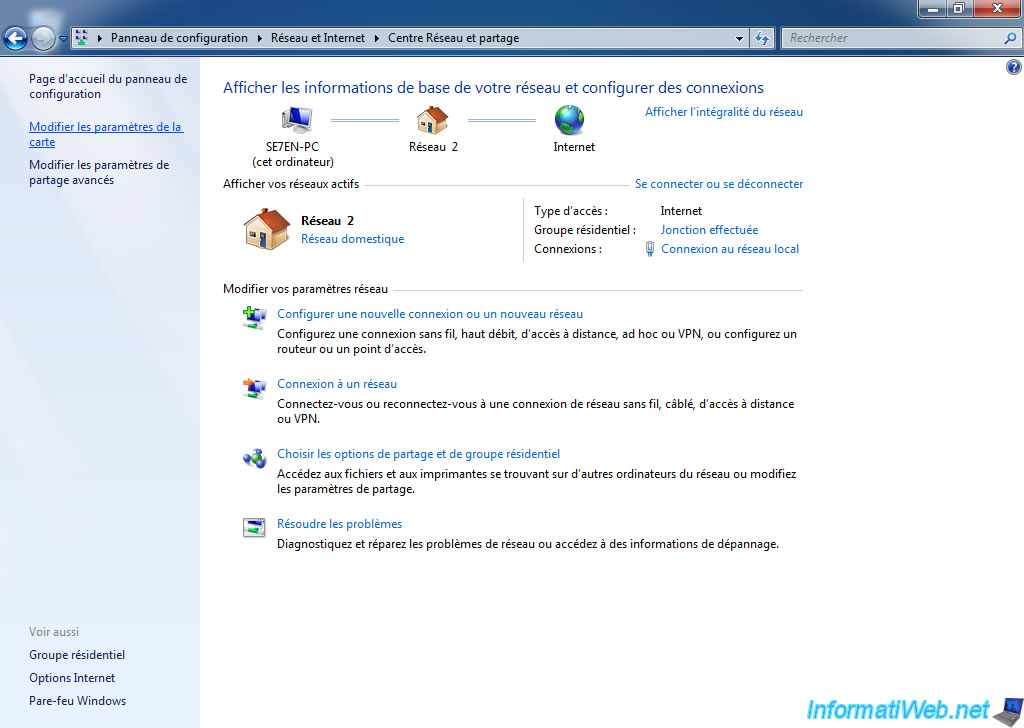The image size is (1024, 728).
Task: Close the window with the X
Action: [x=997, y=8]
